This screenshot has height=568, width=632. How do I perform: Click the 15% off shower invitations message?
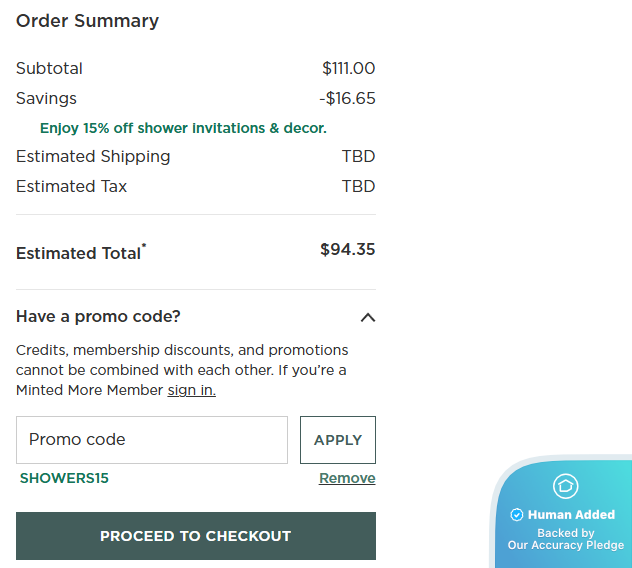pyautogui.click(x=183, y=128)
